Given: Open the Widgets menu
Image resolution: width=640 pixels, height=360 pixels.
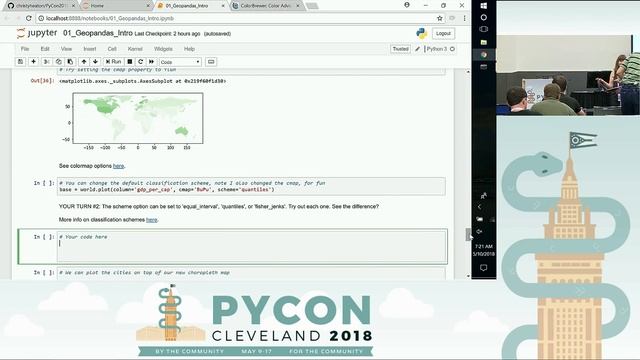Looking at the screenshot, I should pos(163,49).
